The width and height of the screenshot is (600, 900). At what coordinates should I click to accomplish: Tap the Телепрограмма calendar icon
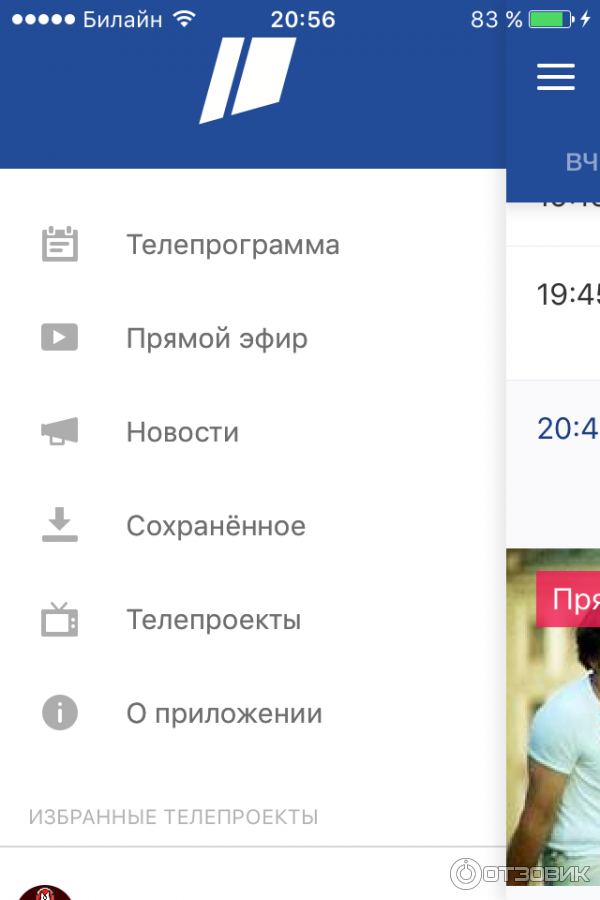60,245
